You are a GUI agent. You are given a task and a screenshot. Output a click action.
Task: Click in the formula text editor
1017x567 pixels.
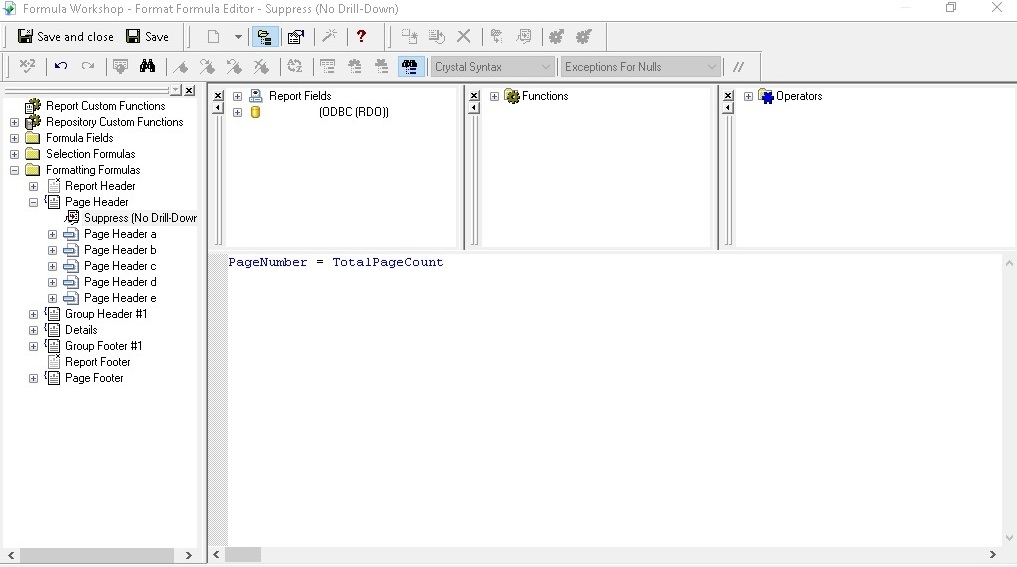coord(614,400)
